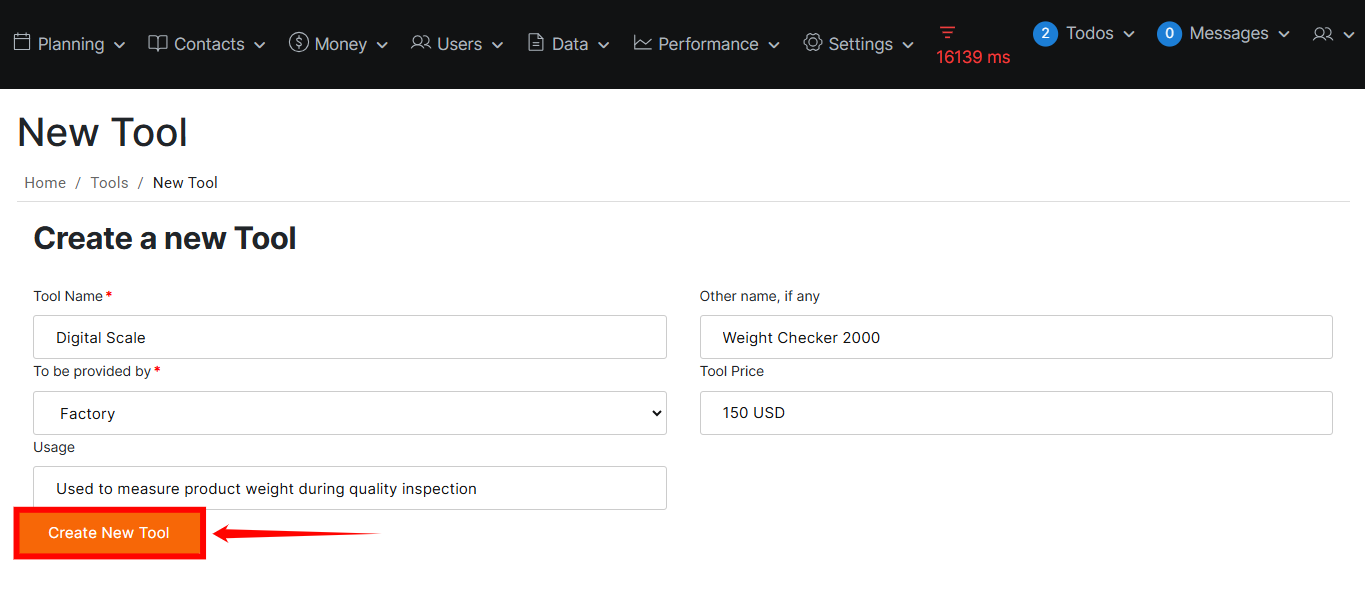Click the chart icon beside Performance
1365x615 pixels.
click(x=643, y=43)
